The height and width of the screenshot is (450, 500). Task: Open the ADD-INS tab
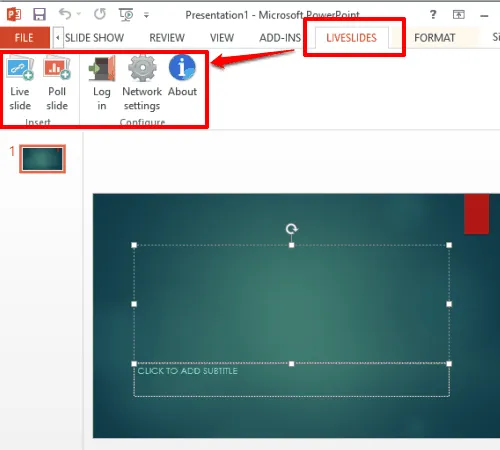click(280, 38)
